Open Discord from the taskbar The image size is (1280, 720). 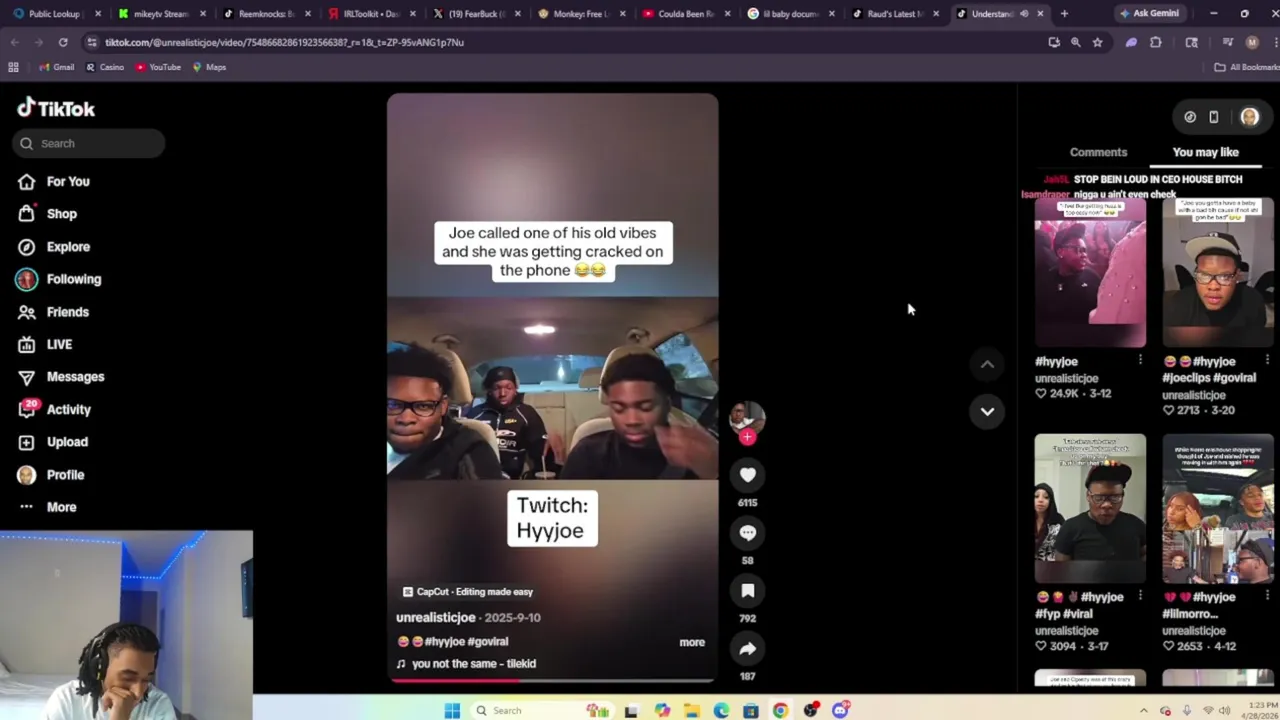[840, 710]
